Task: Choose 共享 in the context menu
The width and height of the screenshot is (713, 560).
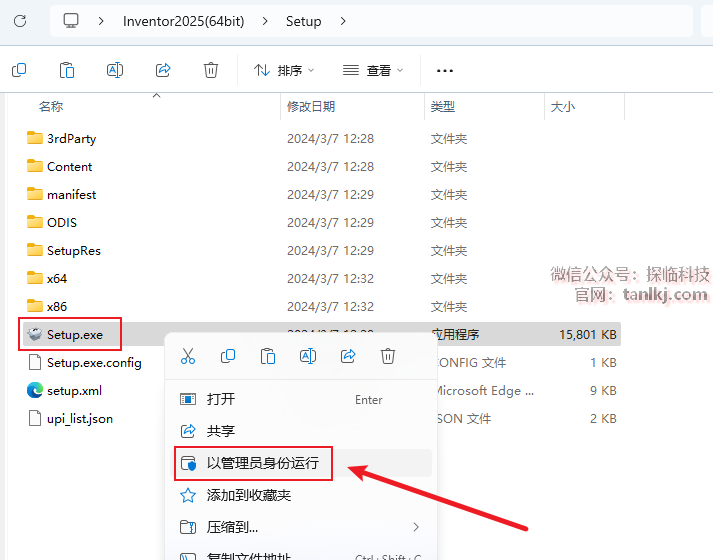Action: click(301, 431)
